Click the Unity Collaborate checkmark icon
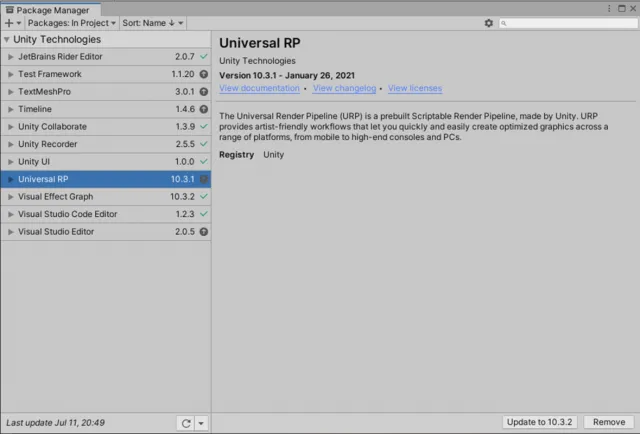The image size is (640, 434). pos(204,127)
